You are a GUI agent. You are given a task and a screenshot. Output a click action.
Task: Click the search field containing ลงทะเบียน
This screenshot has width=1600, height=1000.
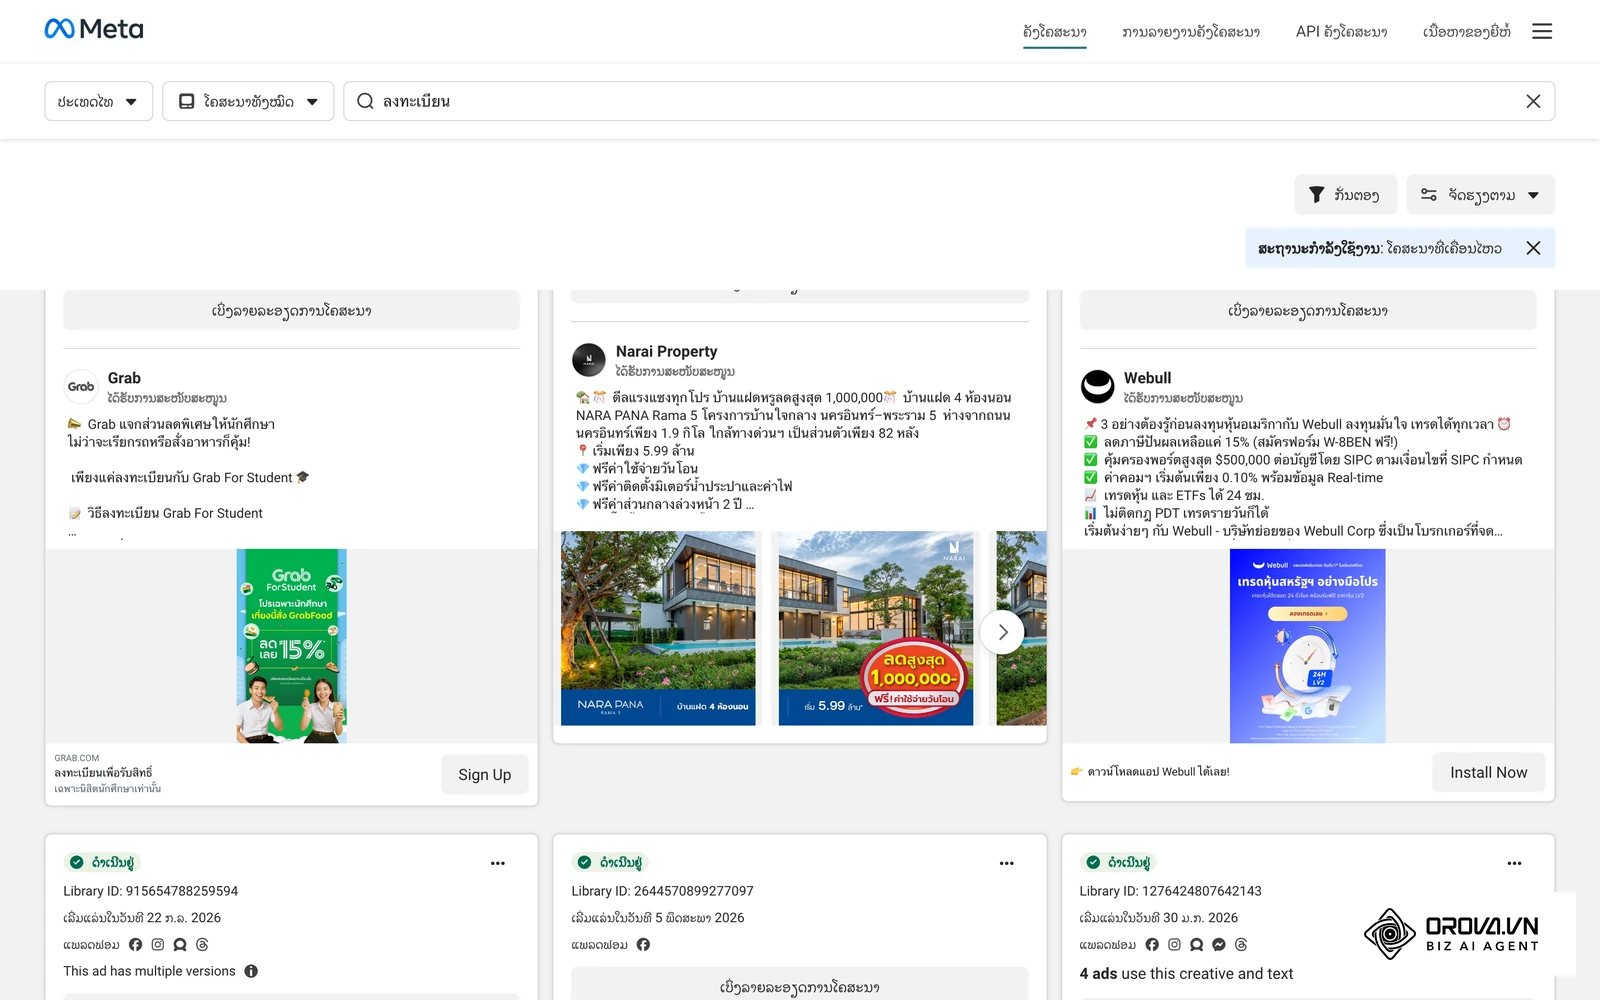pyautogui.click(x=948, y=101)
